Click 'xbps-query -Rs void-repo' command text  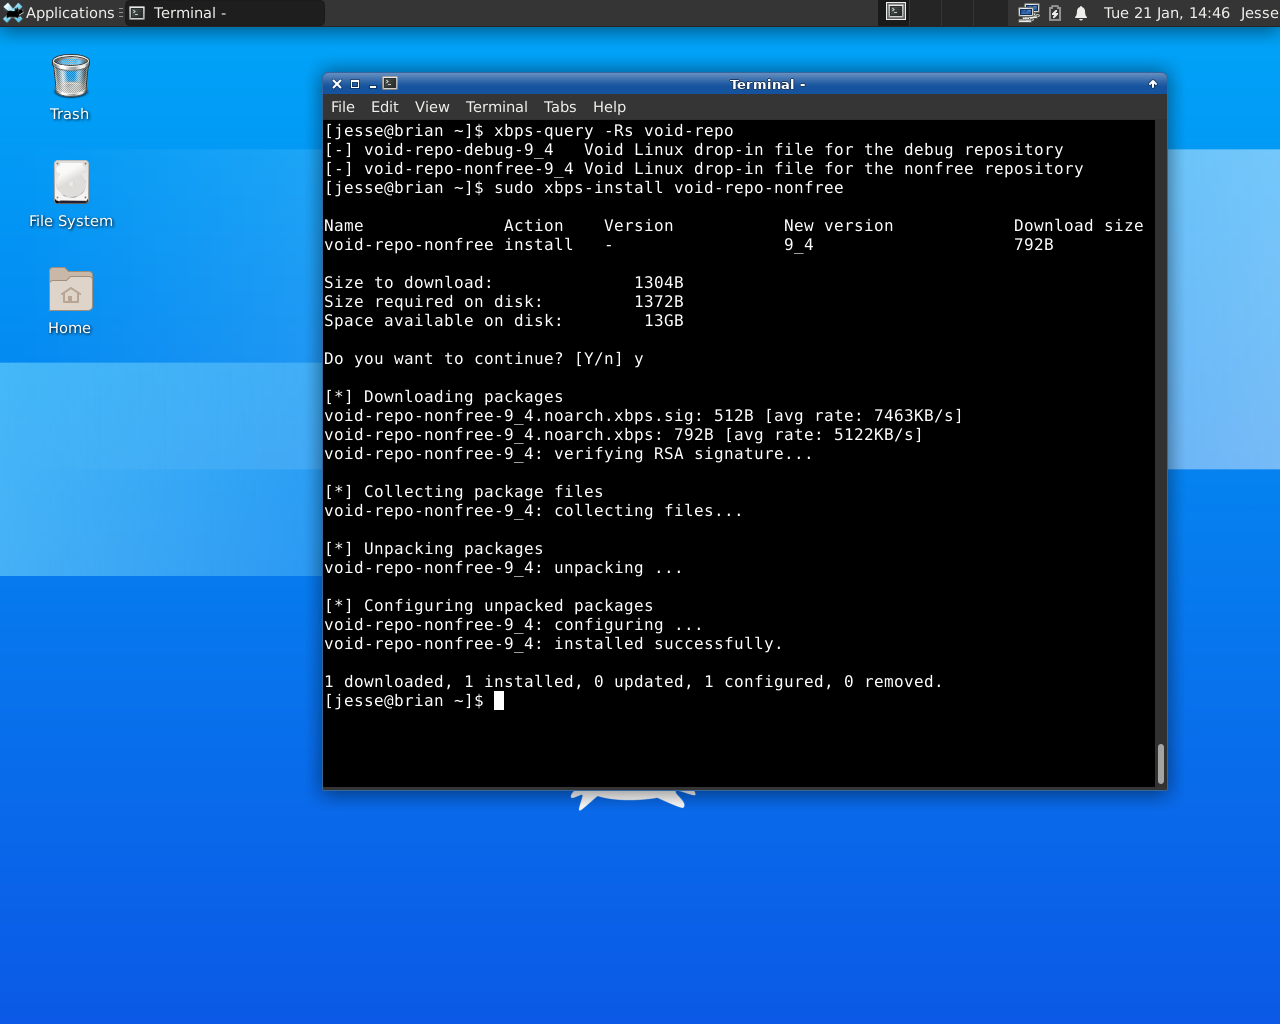click(x=614, y=131)
